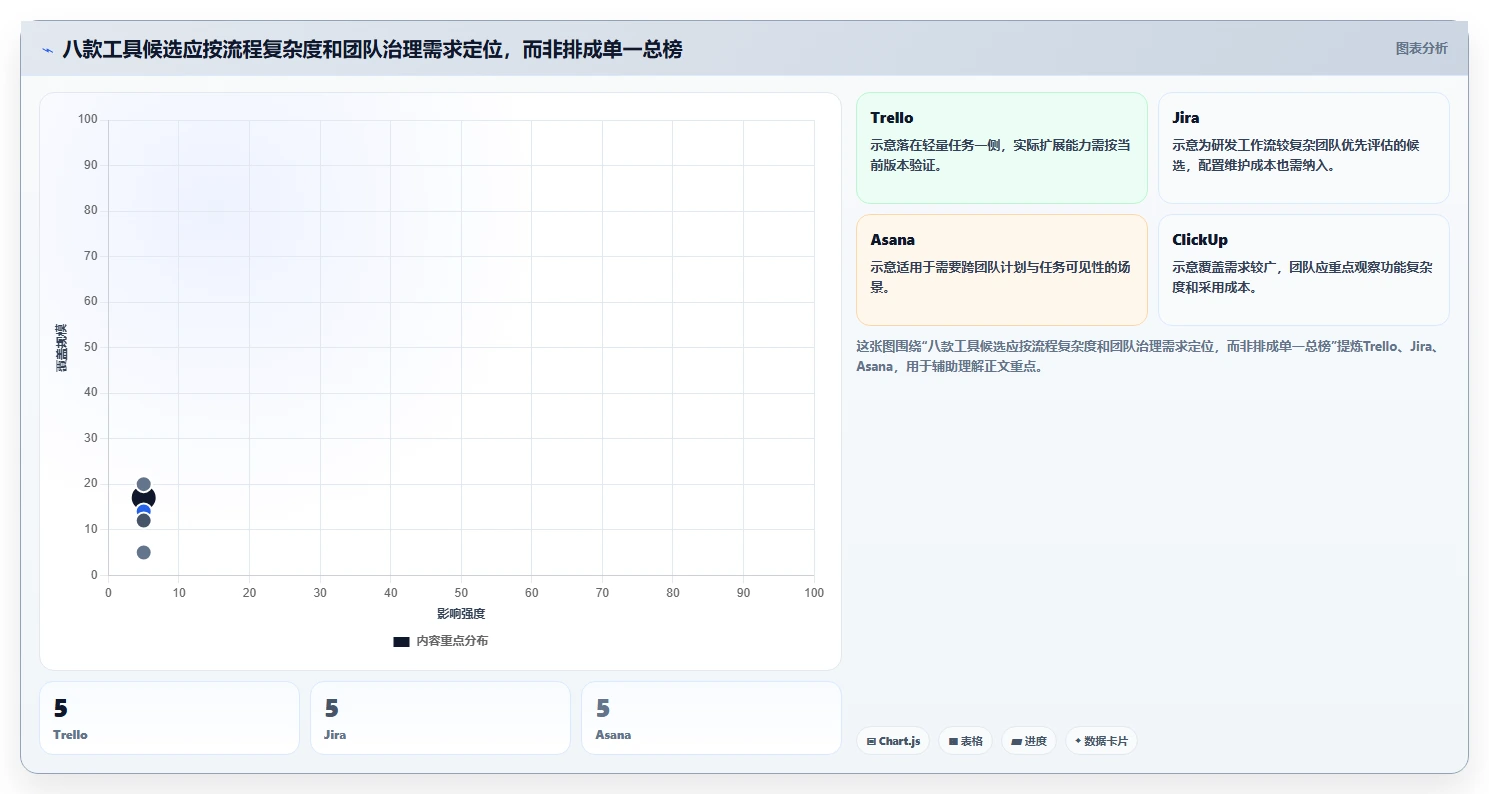1489x794 pixels.
Task: Select the 数据卡片 tag
Action: [x=1101, y=741]
